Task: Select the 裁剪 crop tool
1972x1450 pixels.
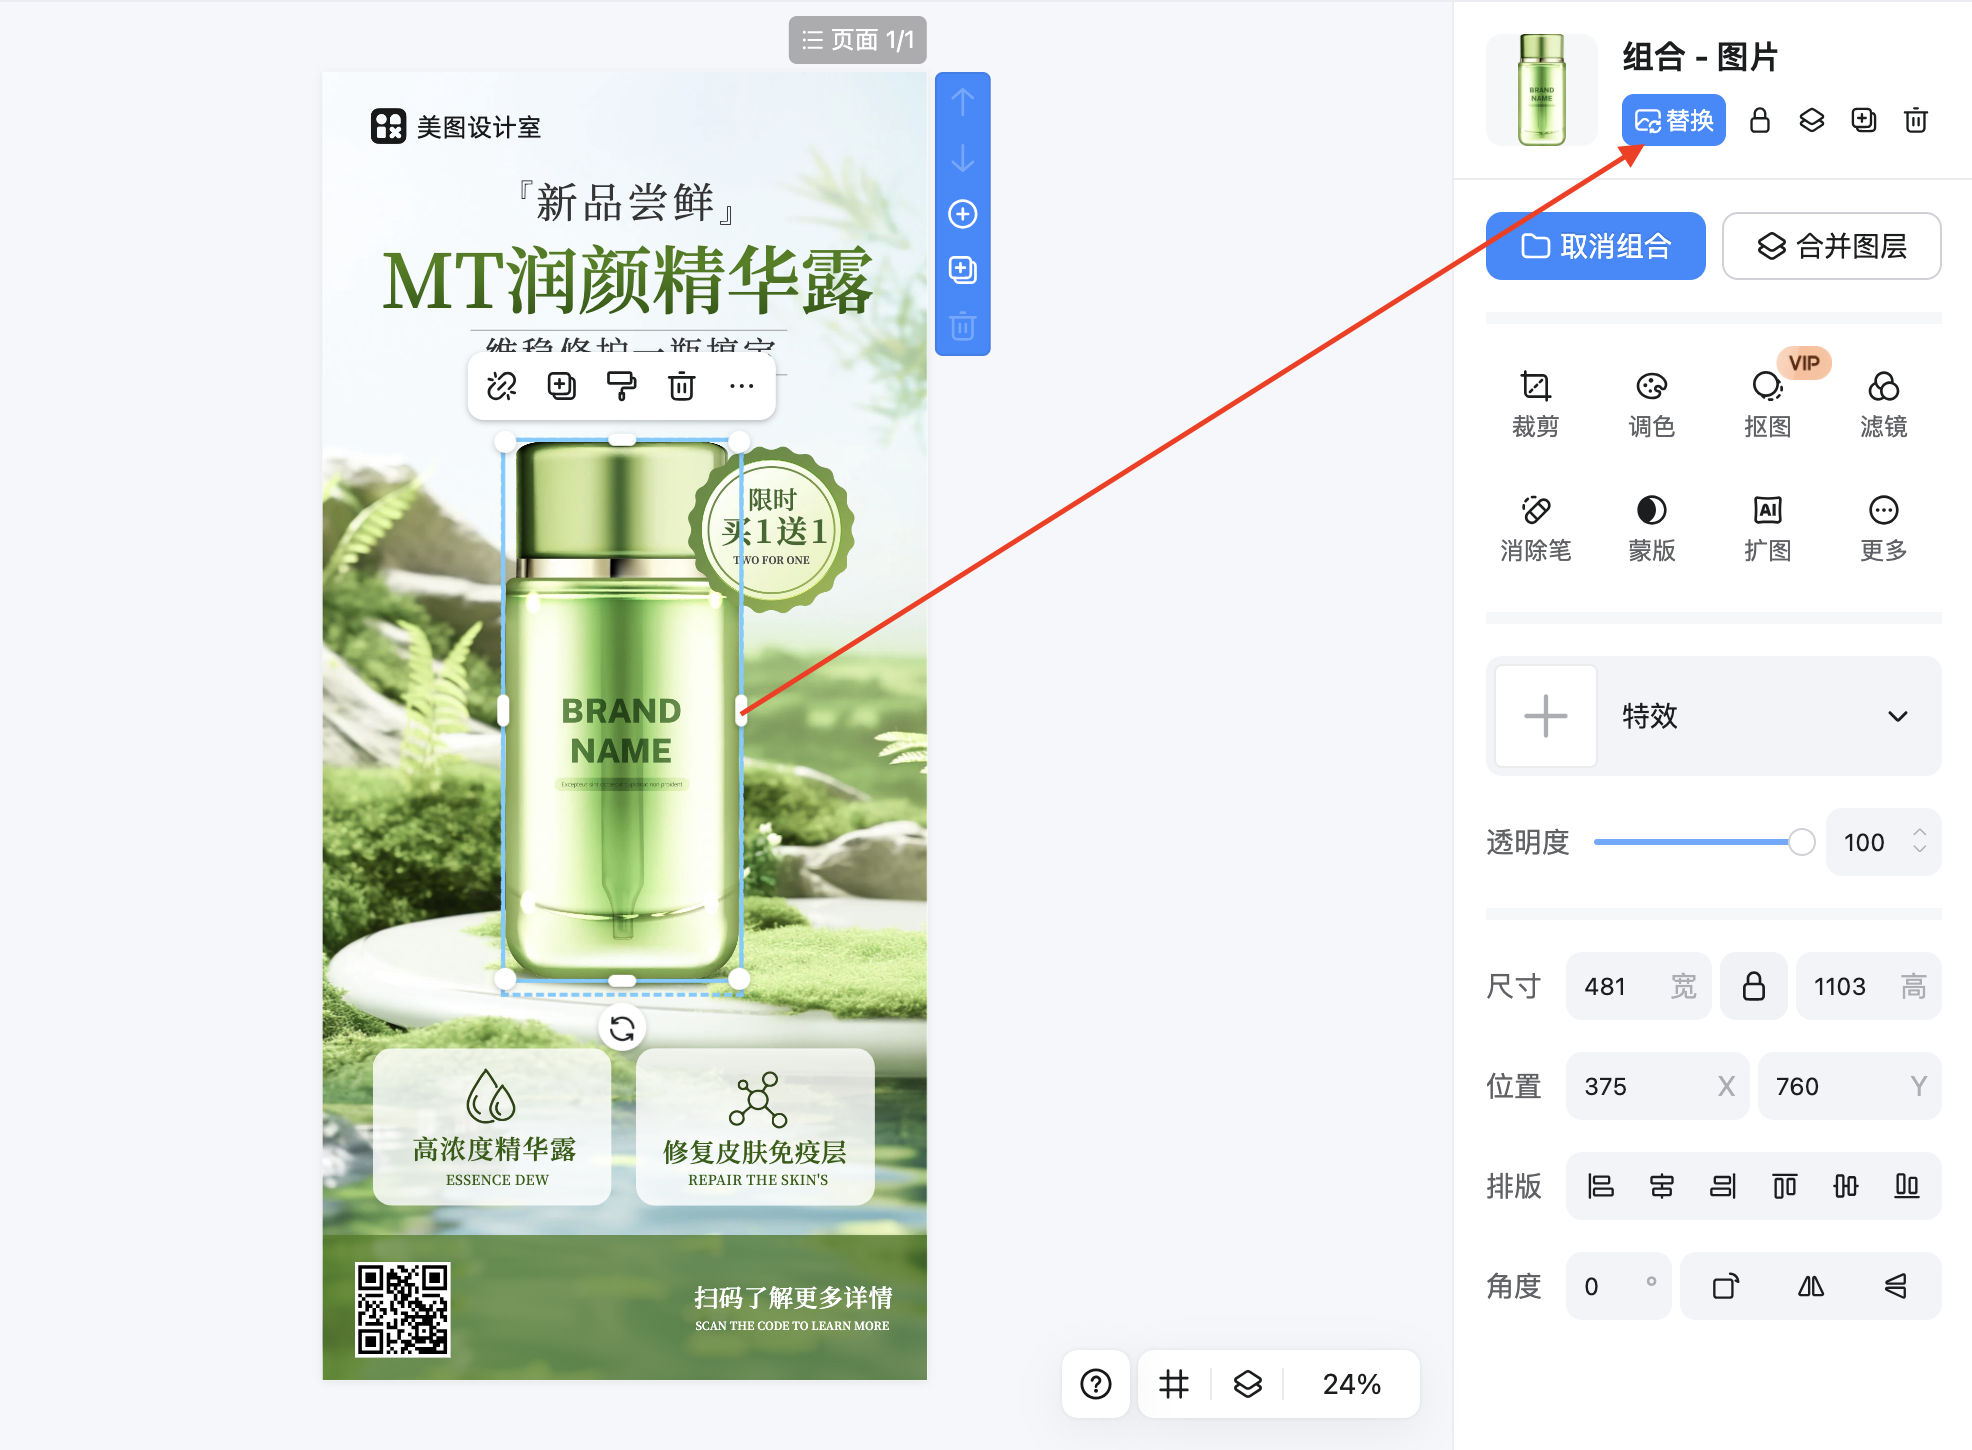Action: (1535, 403)
